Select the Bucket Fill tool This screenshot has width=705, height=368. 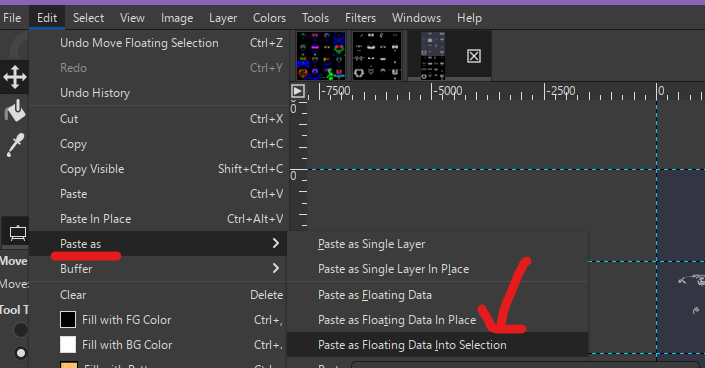15,110
